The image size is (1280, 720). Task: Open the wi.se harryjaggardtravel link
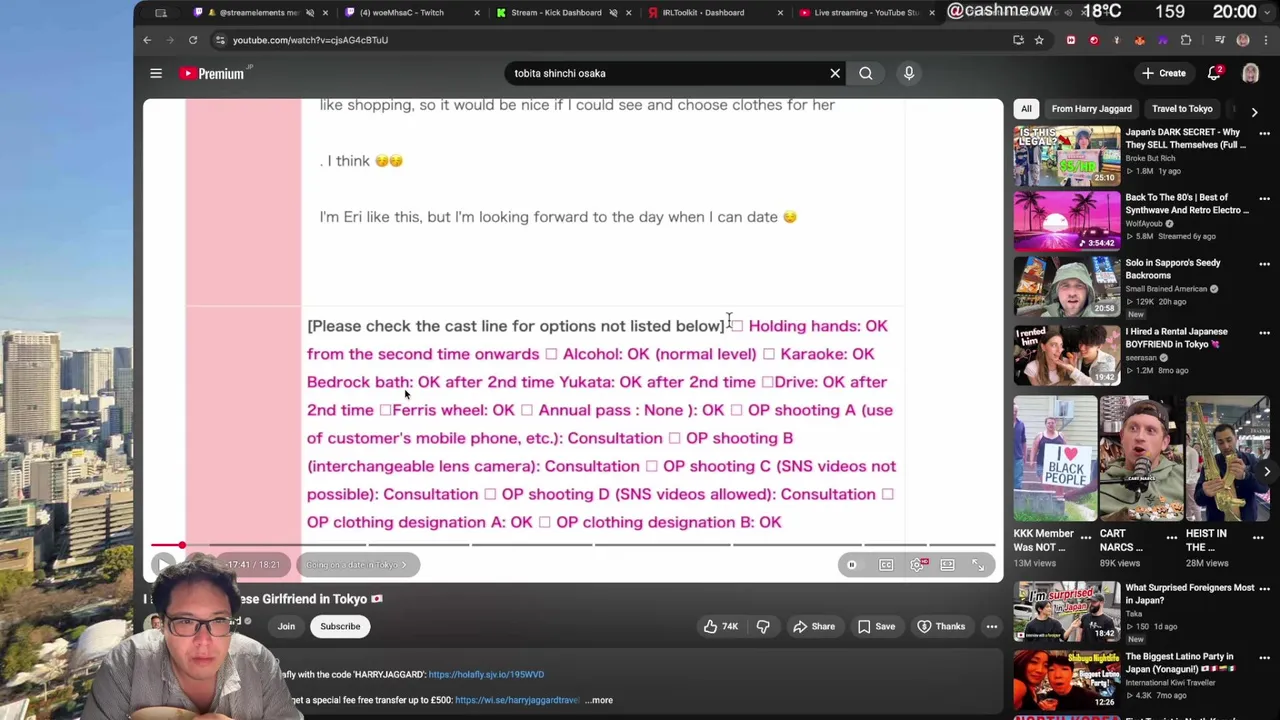(x=517, y=700)
